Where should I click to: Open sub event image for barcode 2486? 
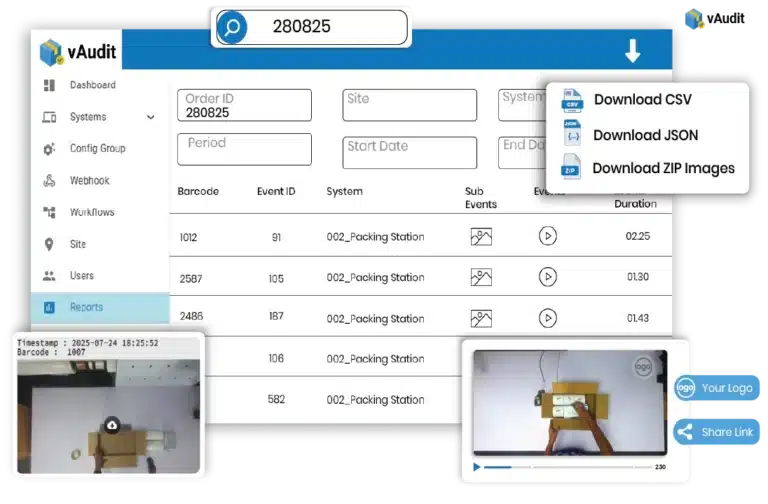[481, 319]
